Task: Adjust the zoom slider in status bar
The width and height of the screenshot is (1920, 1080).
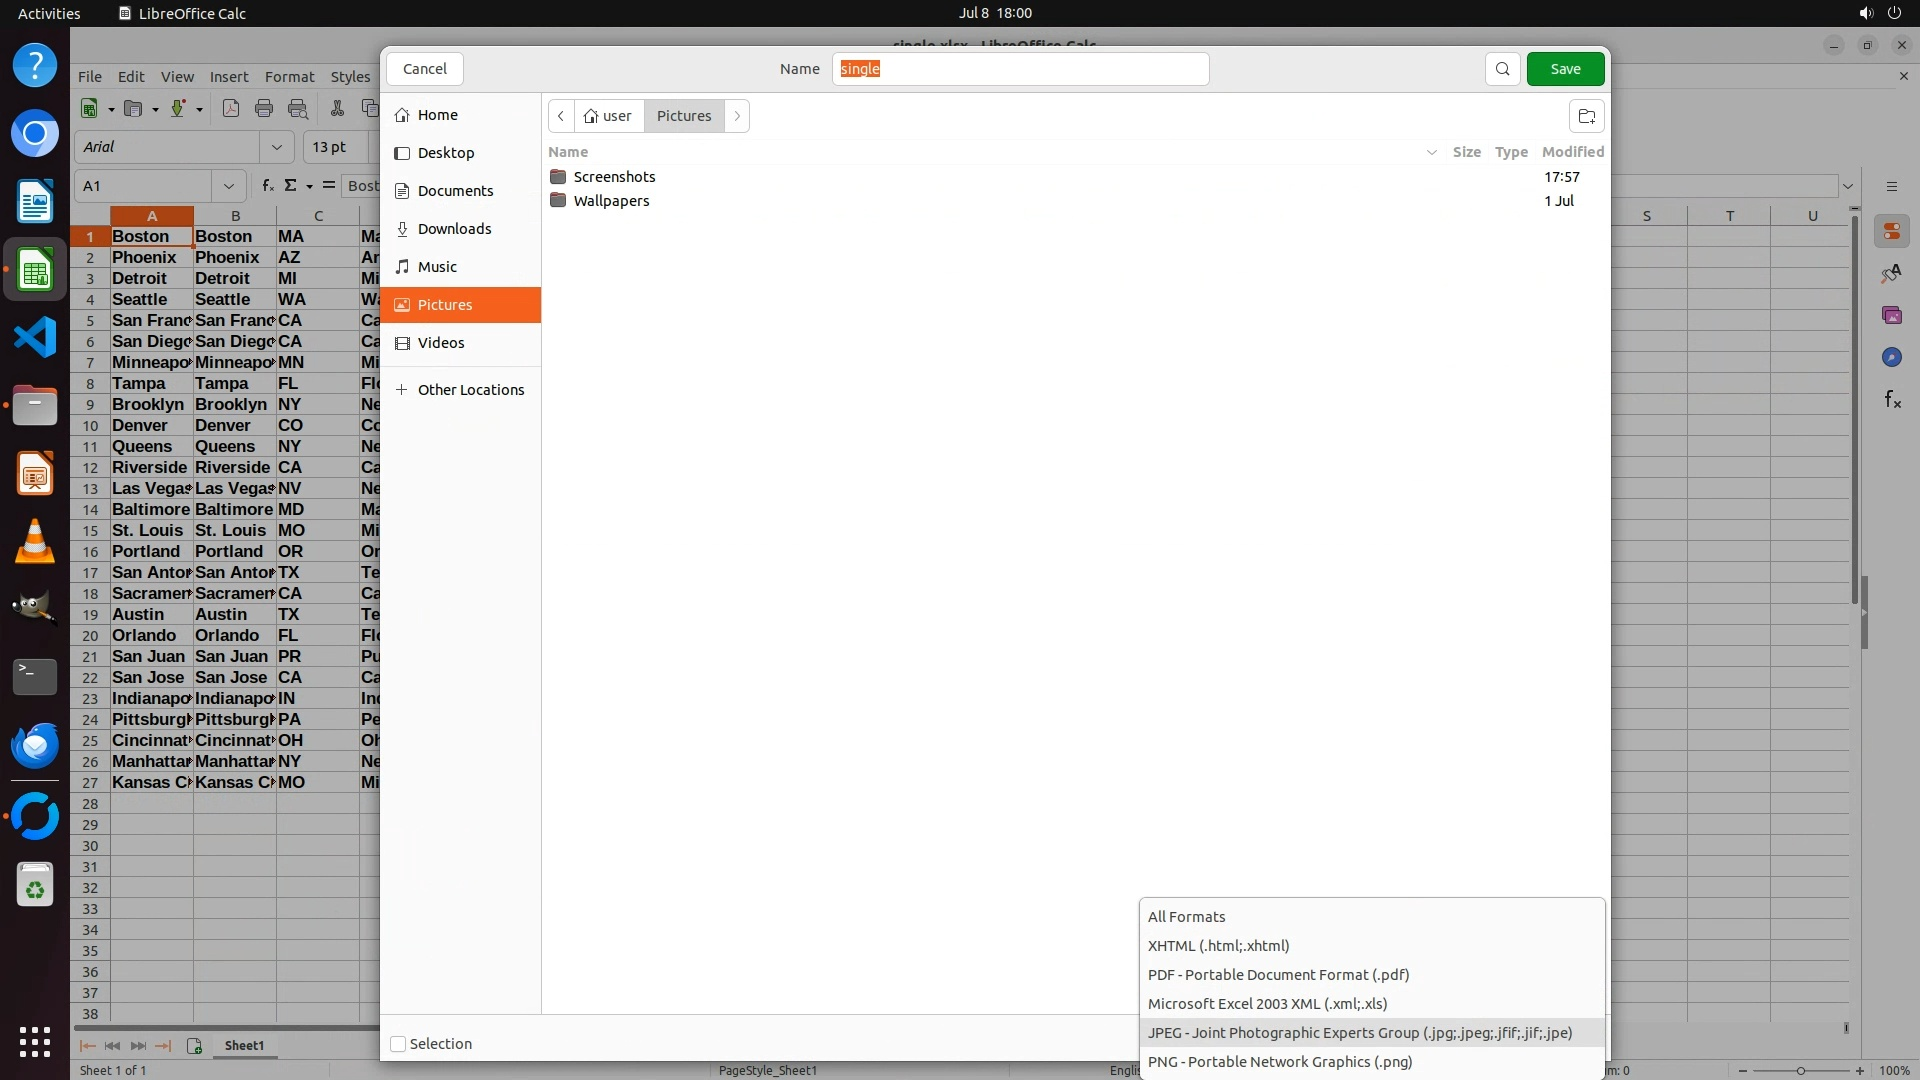Action: tap(1801, 1071)
